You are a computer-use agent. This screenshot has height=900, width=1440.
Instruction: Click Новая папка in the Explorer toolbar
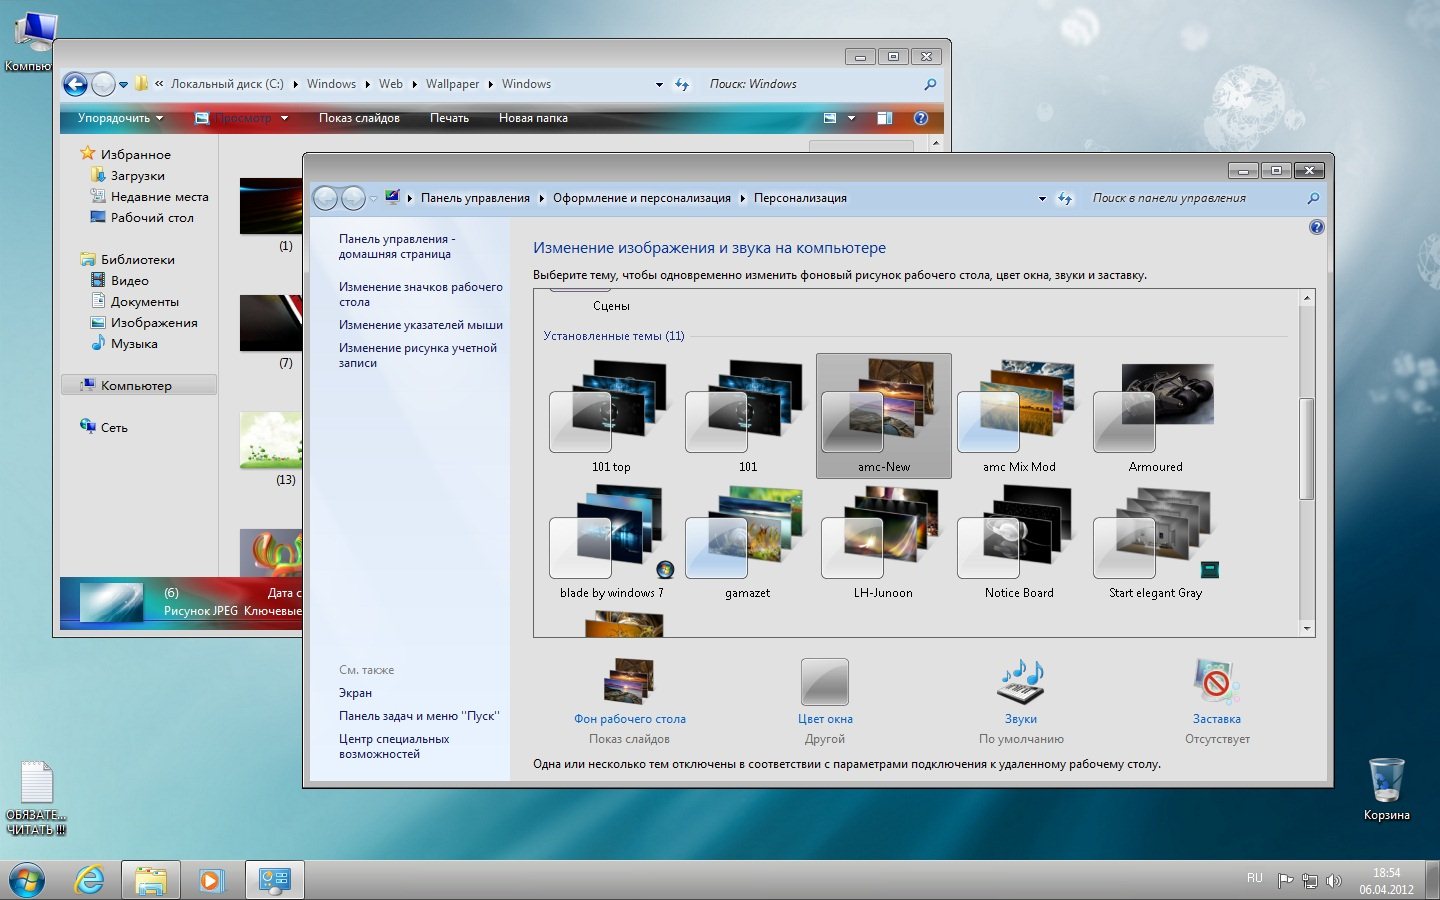pyautogui.click(x=533, y=118)
